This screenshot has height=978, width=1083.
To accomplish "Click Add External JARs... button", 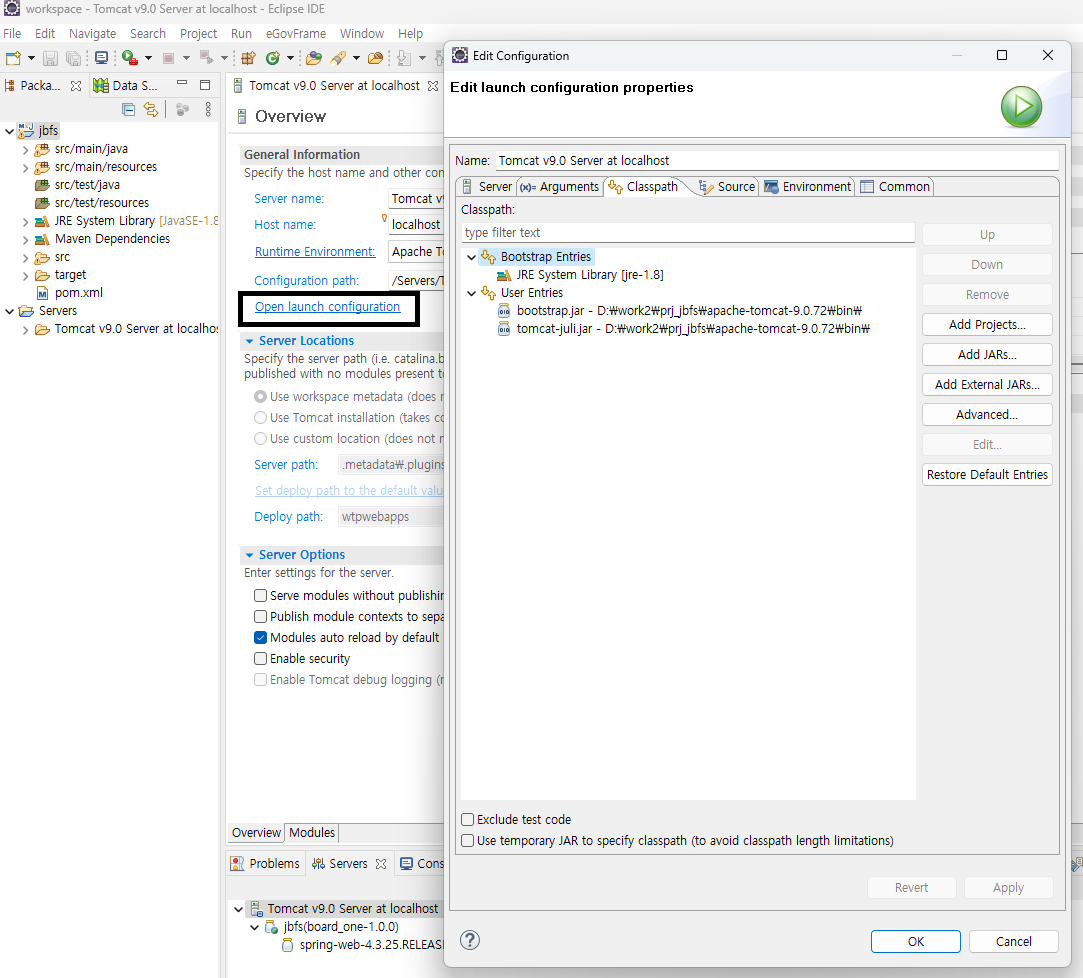I will click(x=987, y=385).
